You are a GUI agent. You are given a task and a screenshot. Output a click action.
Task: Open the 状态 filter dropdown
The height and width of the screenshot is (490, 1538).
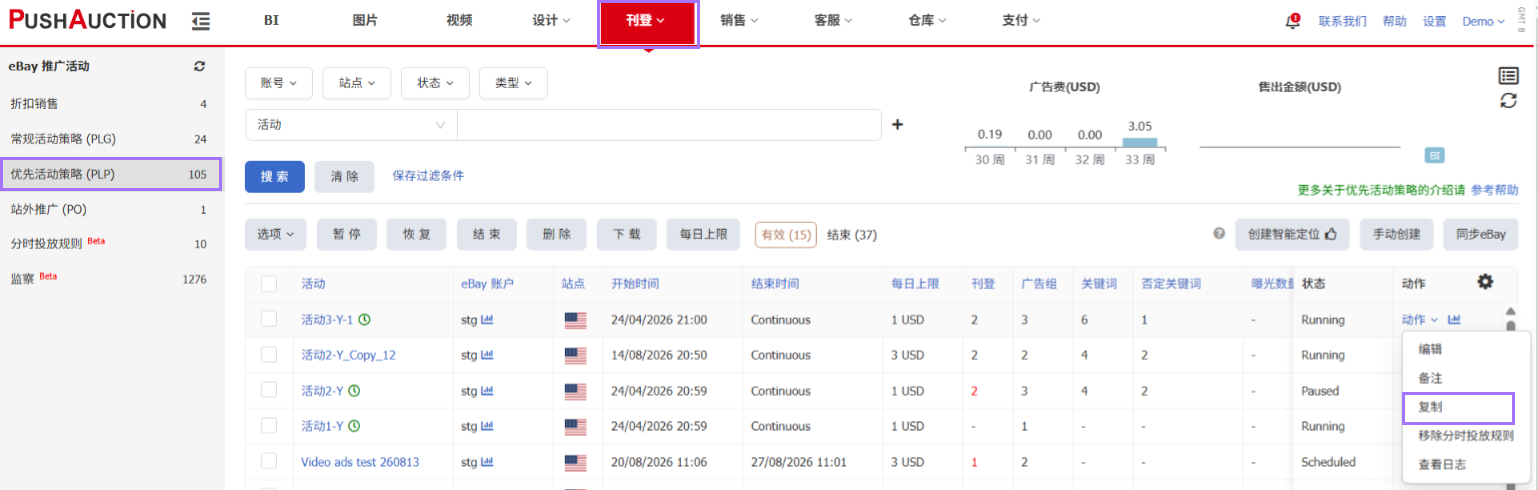(x=435, y=83)
